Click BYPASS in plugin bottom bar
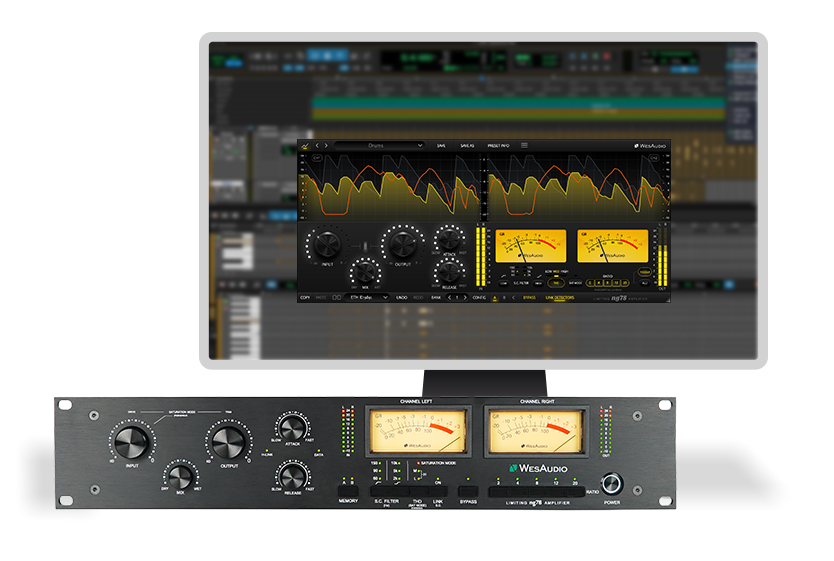 tap(529, 297)
